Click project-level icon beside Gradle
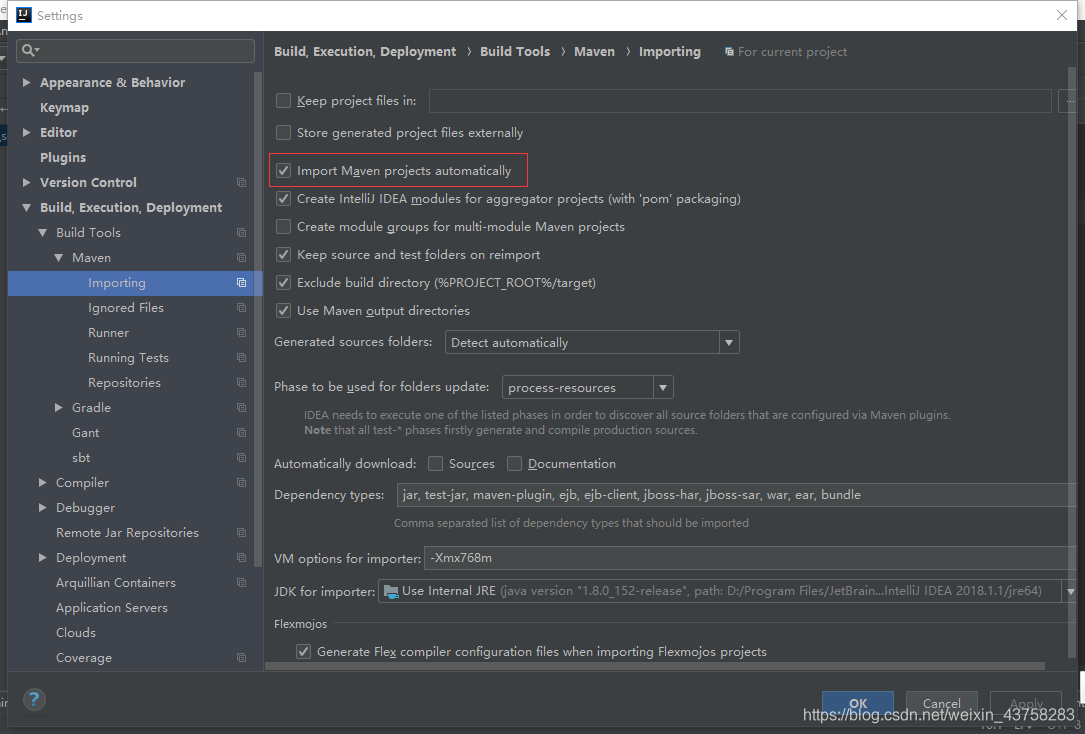Screen dimensions: 1085x734 [x=241, y=407]
